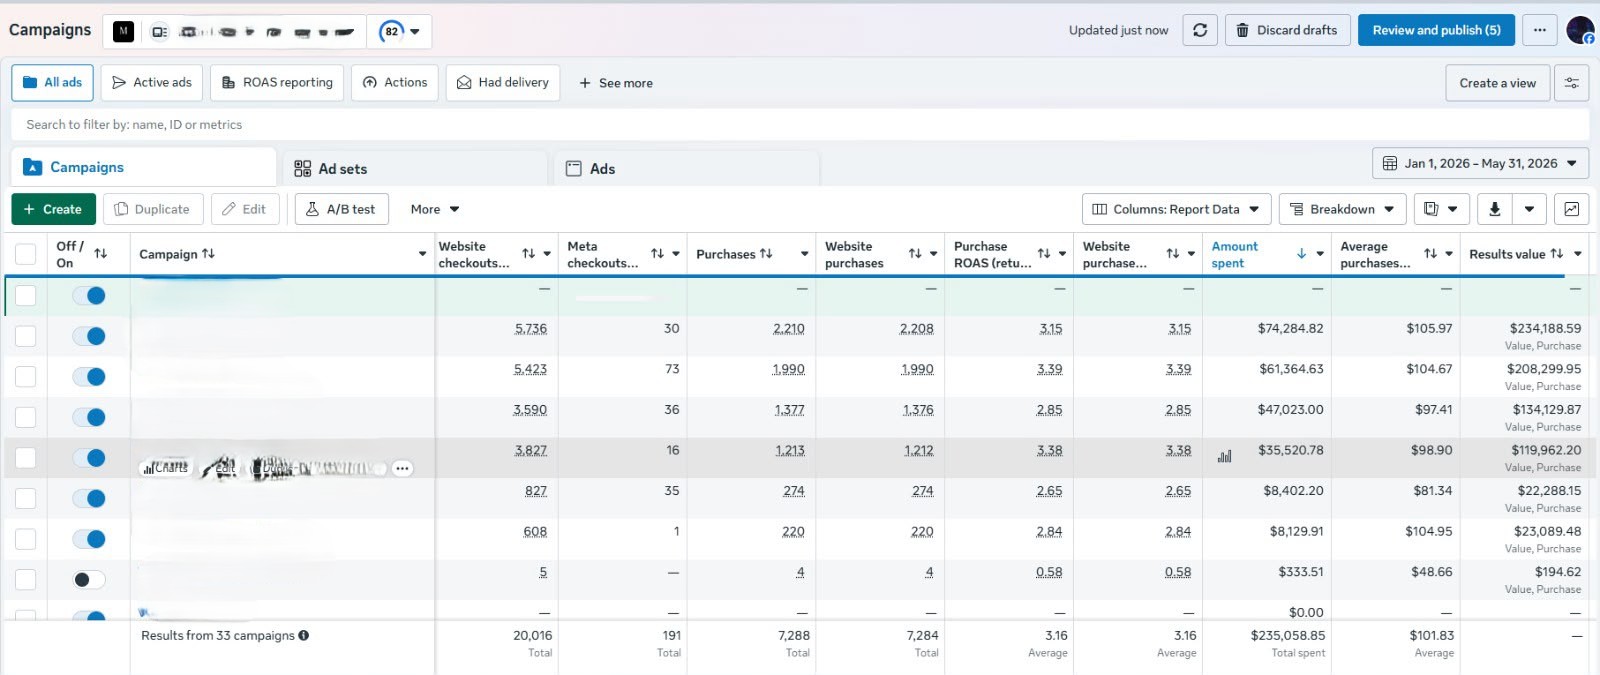Click the bar chart icon beside $35,520.78
This screenshot has height=675, width=1600.
[x=1224, y=456]
